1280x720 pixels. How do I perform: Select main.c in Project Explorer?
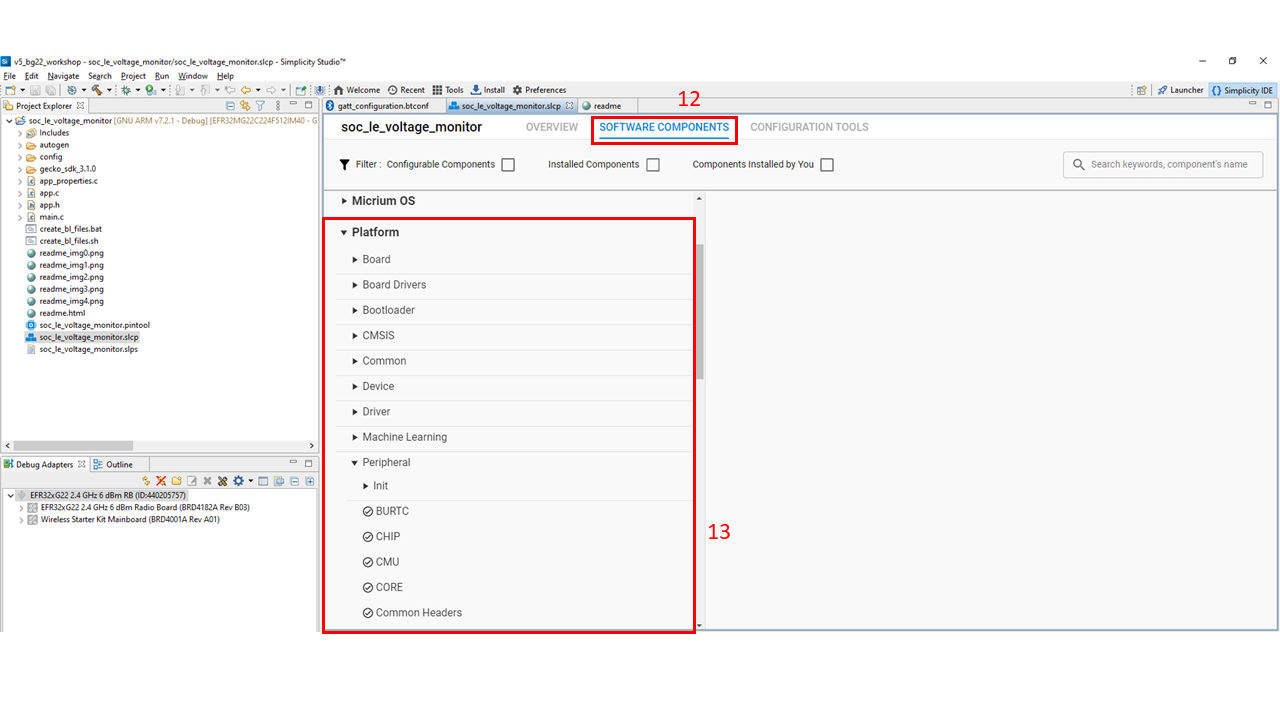[51, 217]
